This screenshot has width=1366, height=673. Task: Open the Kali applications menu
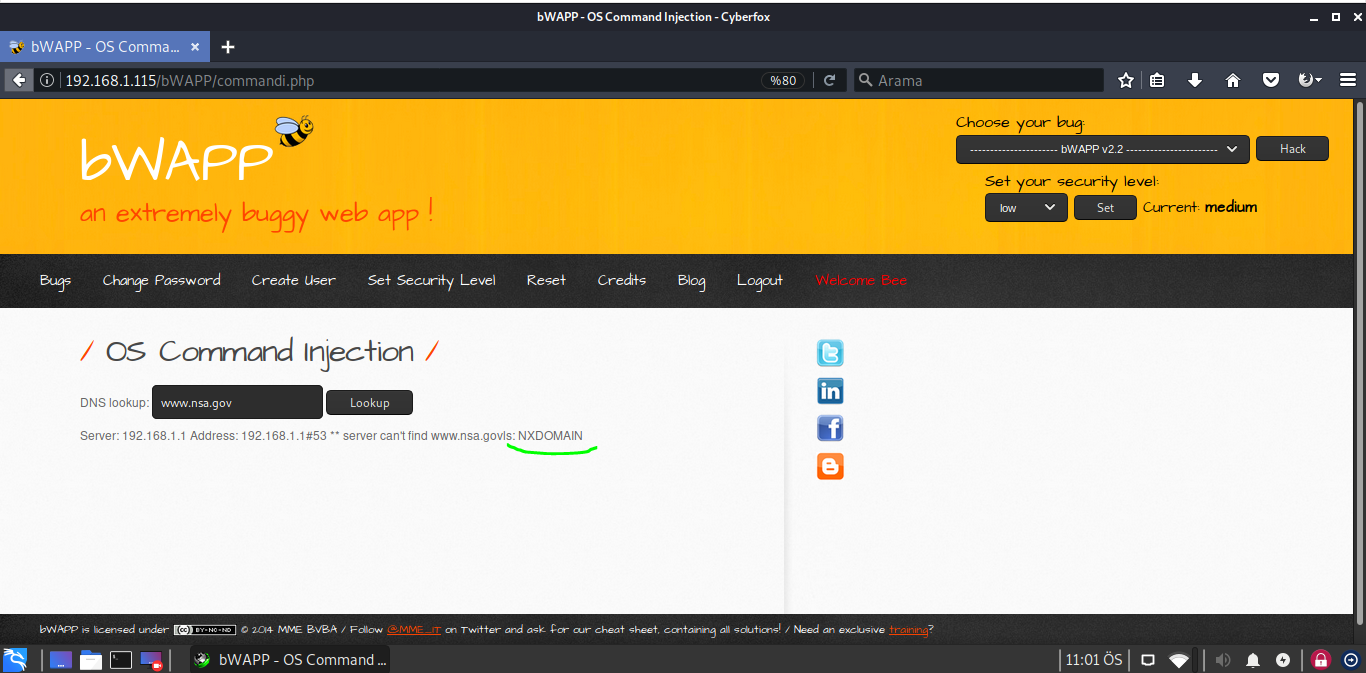(x=15, y=659)
